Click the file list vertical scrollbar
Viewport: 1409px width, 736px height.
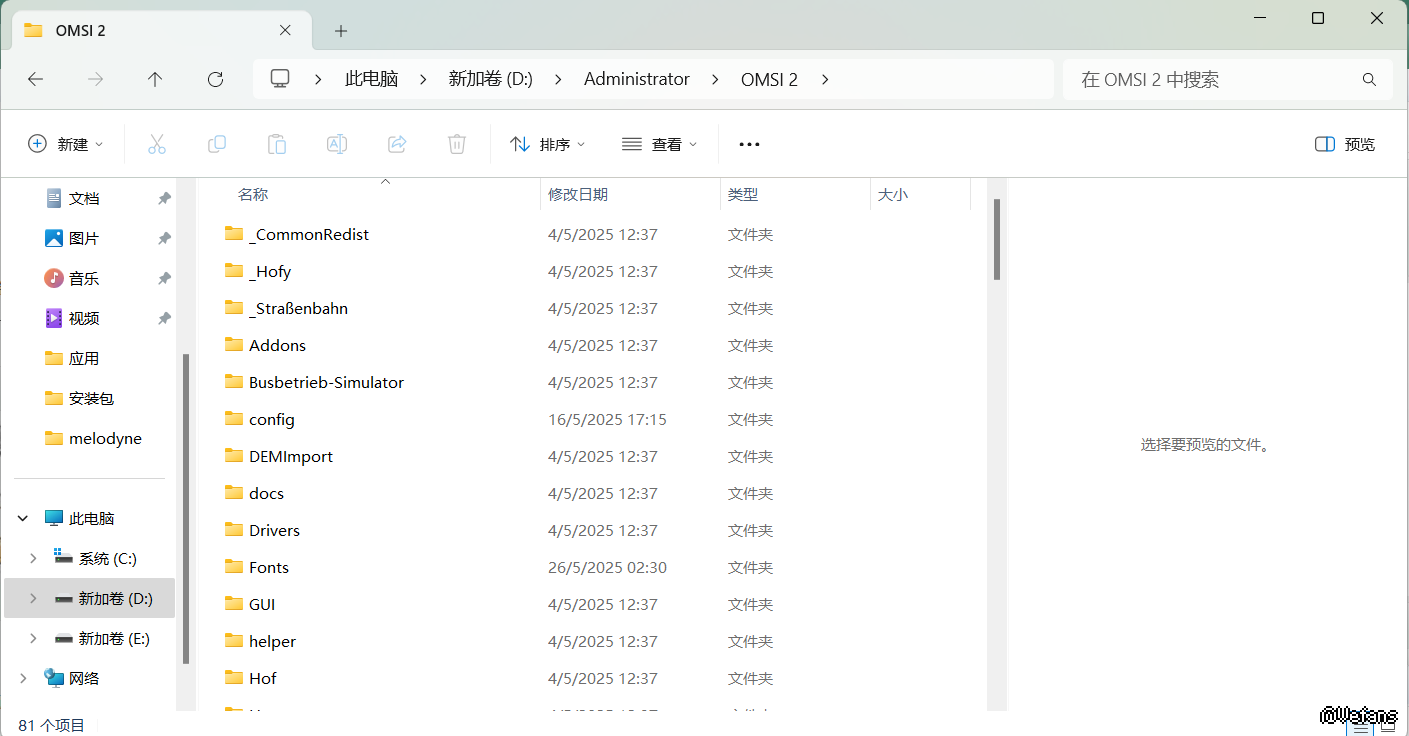pyautogui.click(x=996, y=240)
